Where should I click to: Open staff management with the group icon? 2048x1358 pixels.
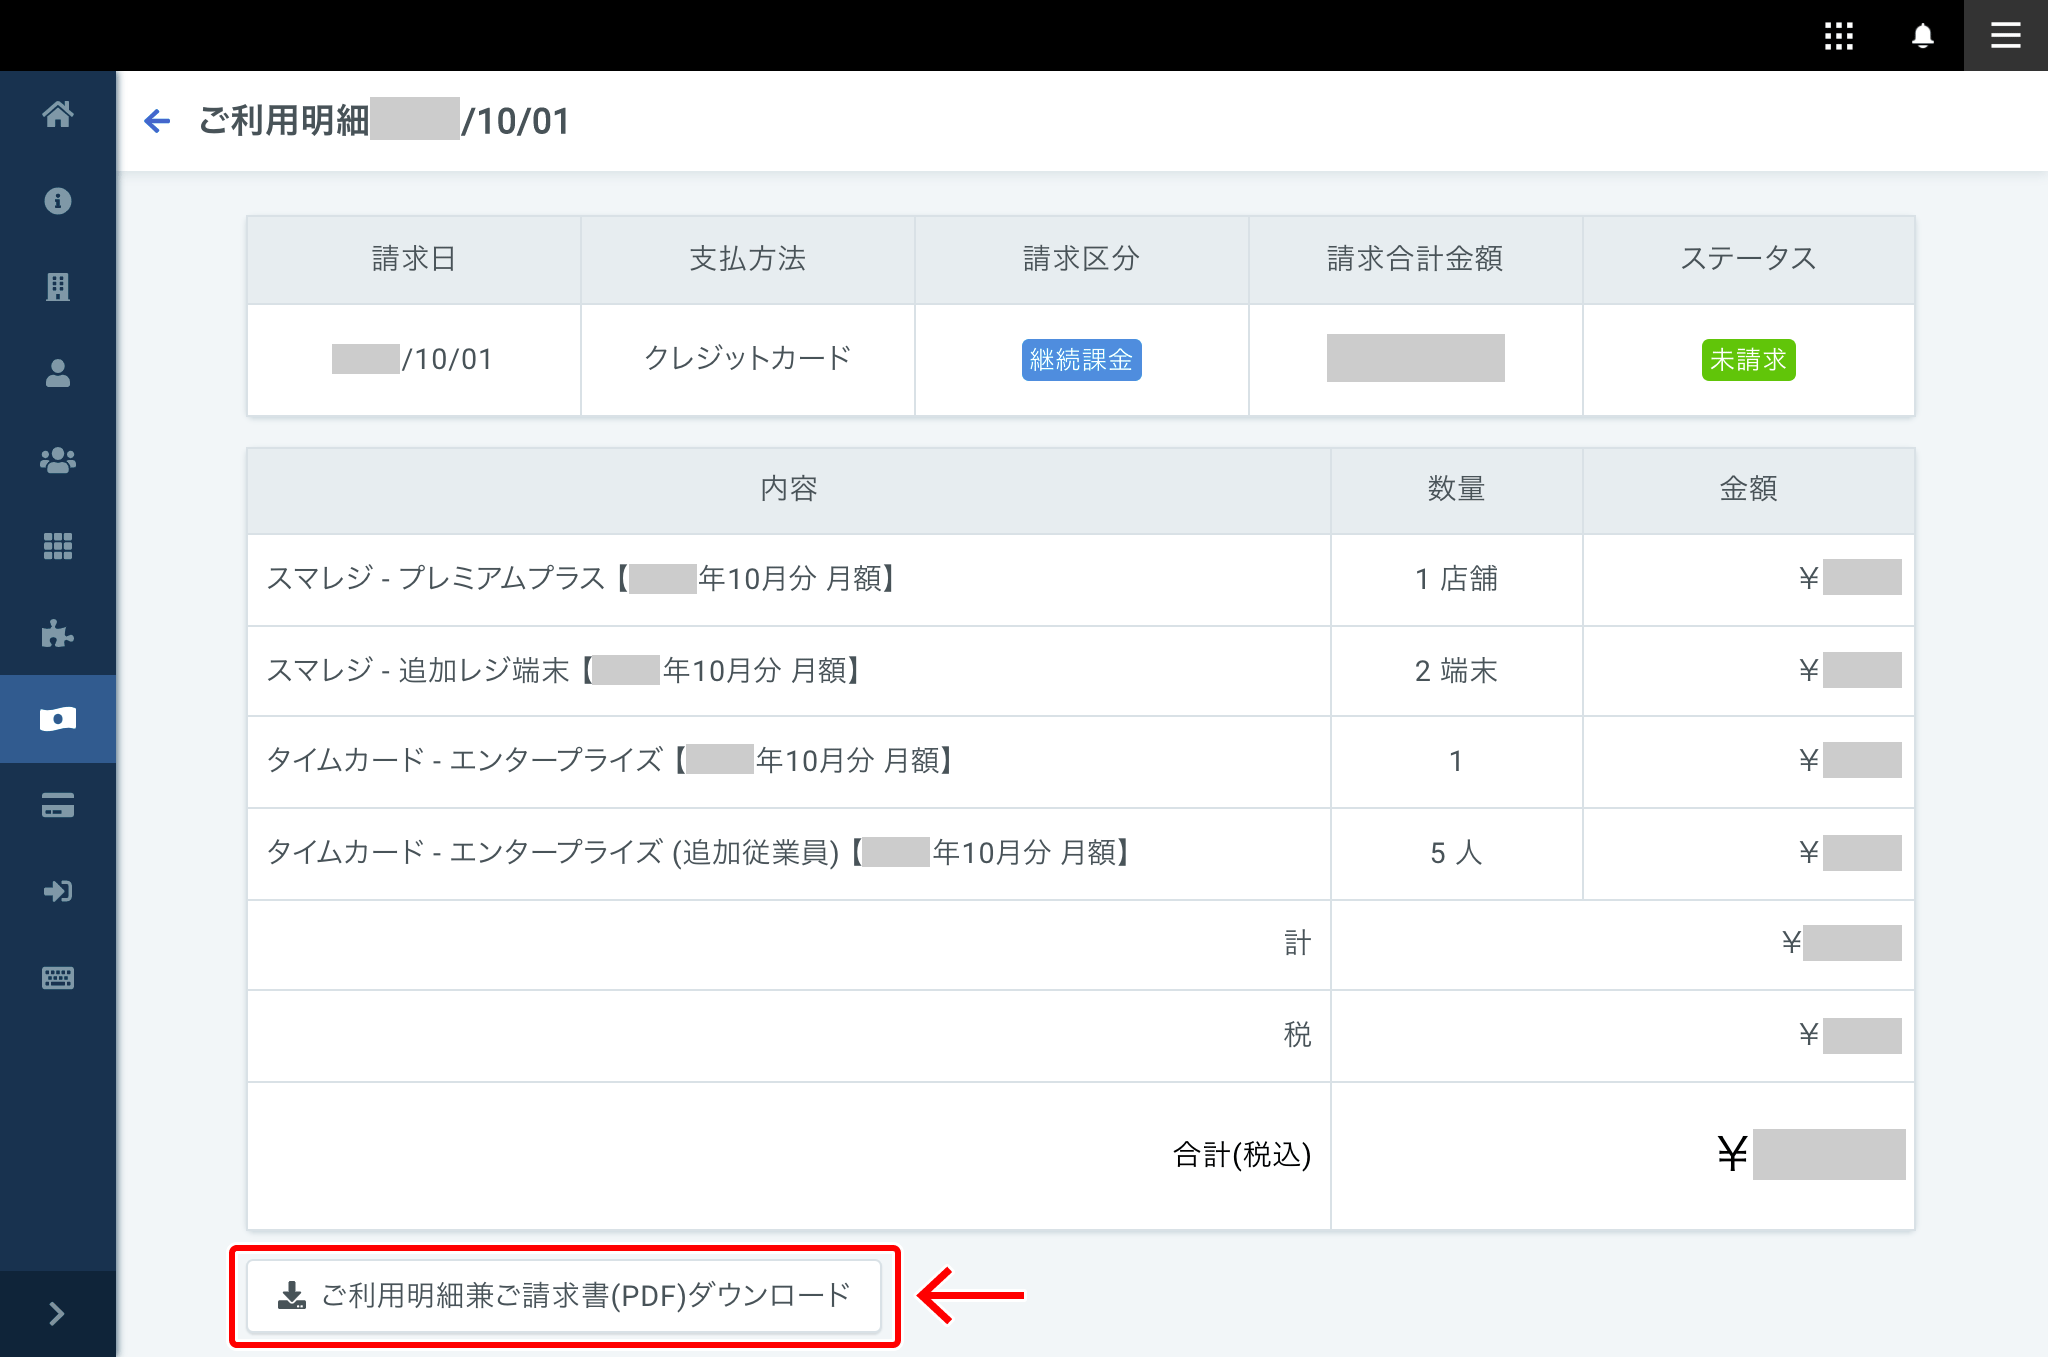click(58, 460)
